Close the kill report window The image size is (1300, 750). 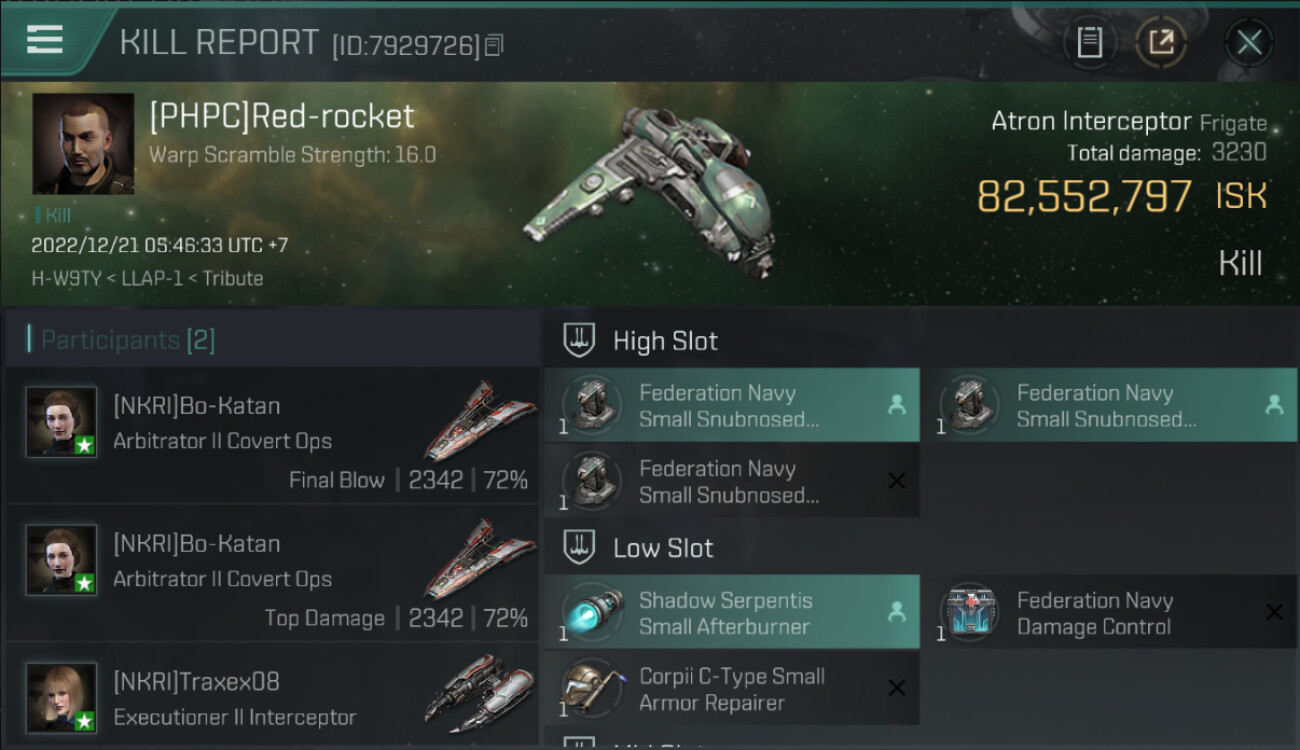[x=1249, y=42]
